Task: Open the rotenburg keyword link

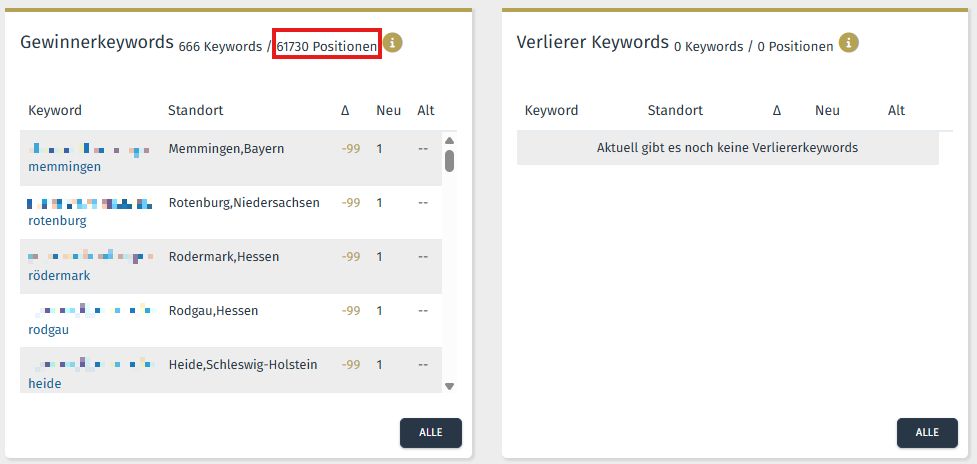Action: coord(57,221)
